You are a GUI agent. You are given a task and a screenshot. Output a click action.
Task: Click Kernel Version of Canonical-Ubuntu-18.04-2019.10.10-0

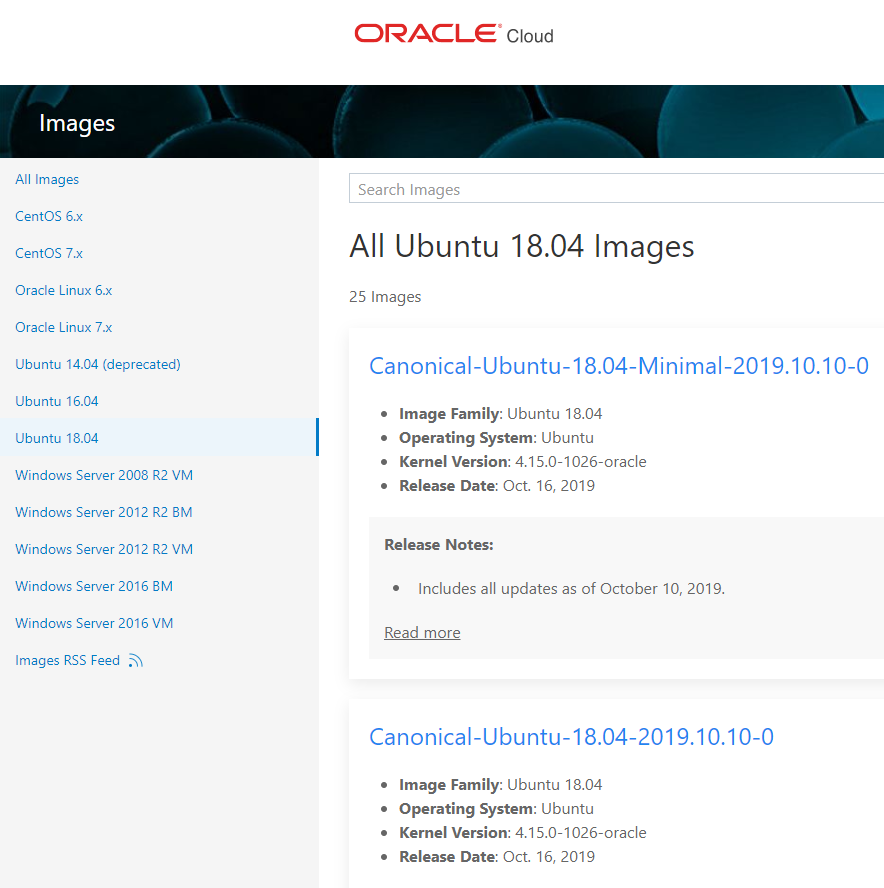click(x=523, y=833)
